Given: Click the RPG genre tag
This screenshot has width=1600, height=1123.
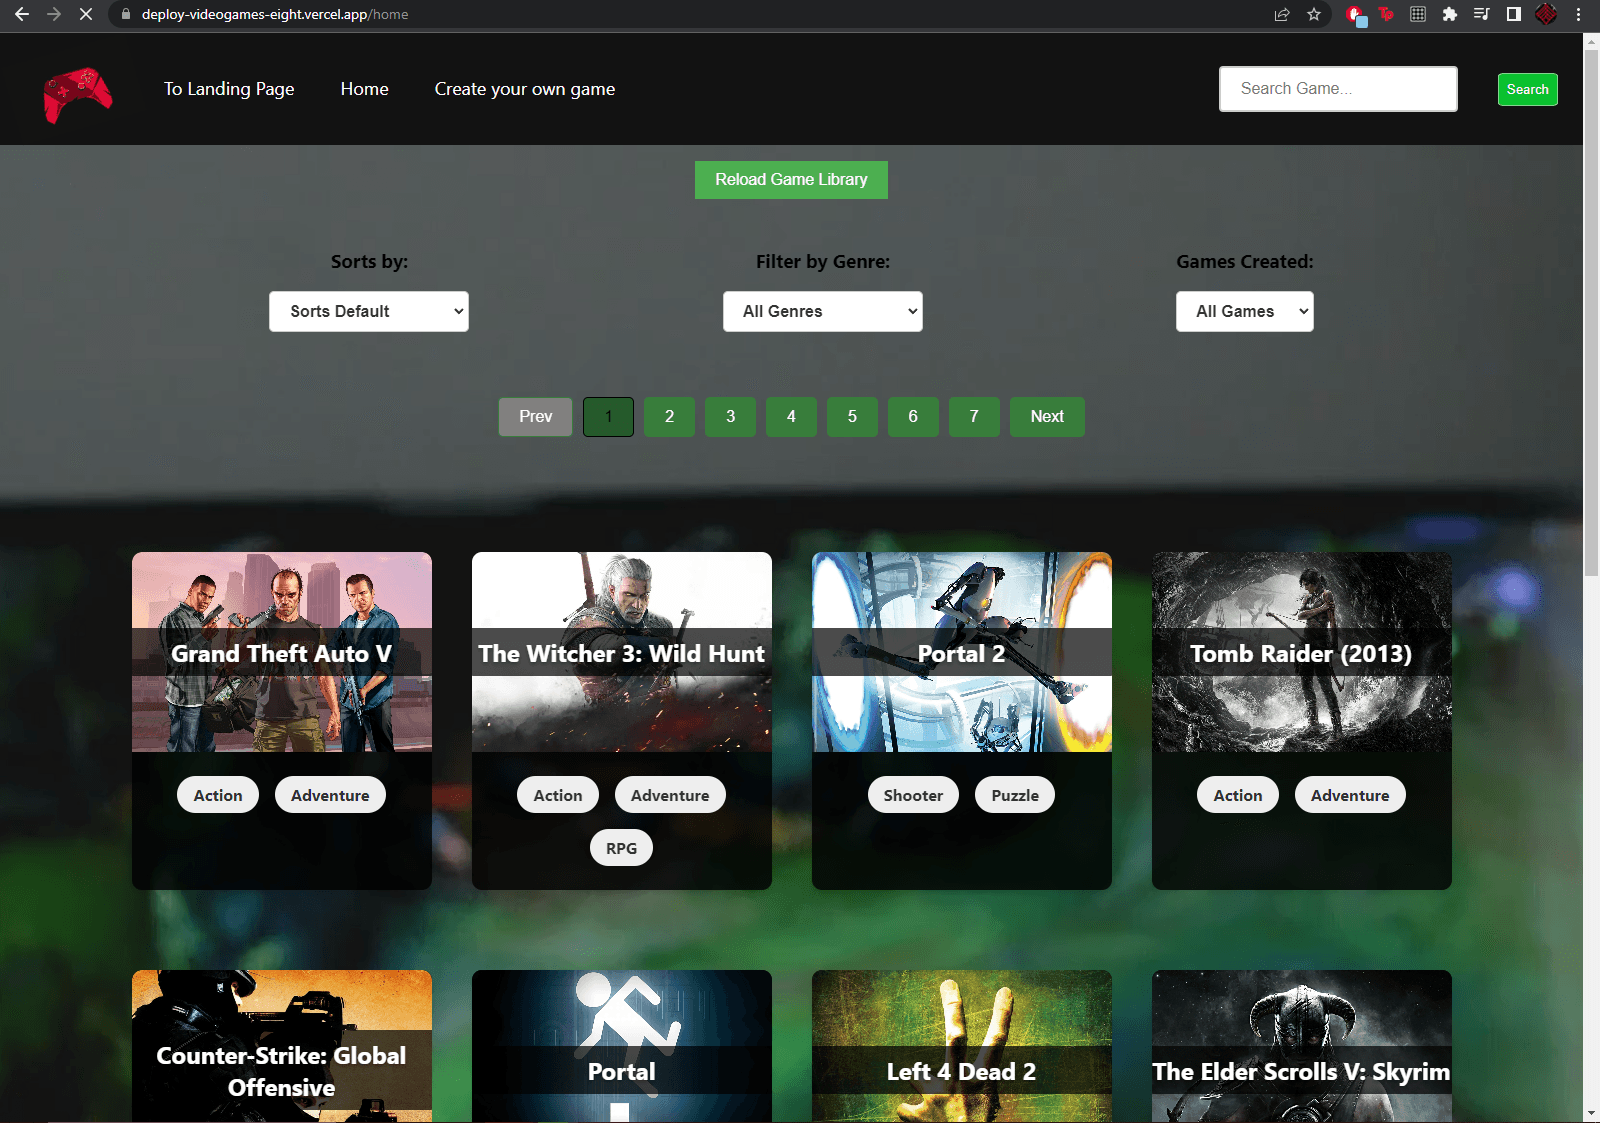Looking at the screenshot, I should pyautogui.click(x=621, y=848).
